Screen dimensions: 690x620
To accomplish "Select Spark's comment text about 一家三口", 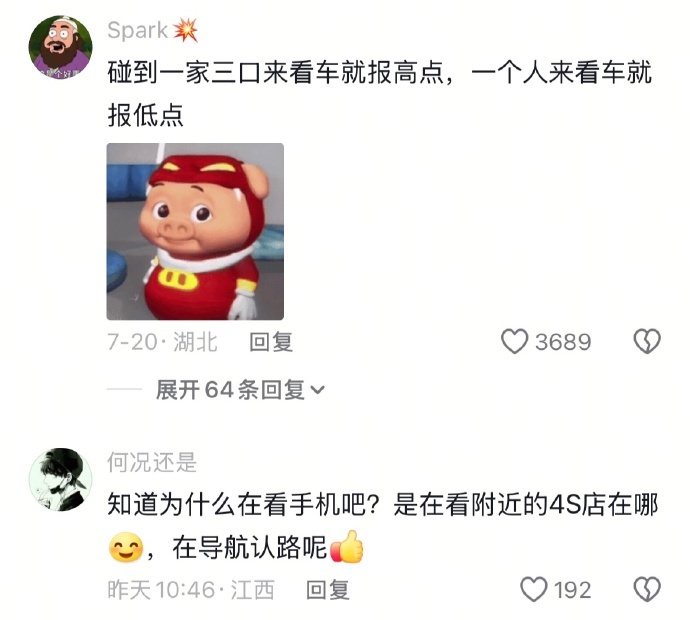I will click(x=379, y=94).
